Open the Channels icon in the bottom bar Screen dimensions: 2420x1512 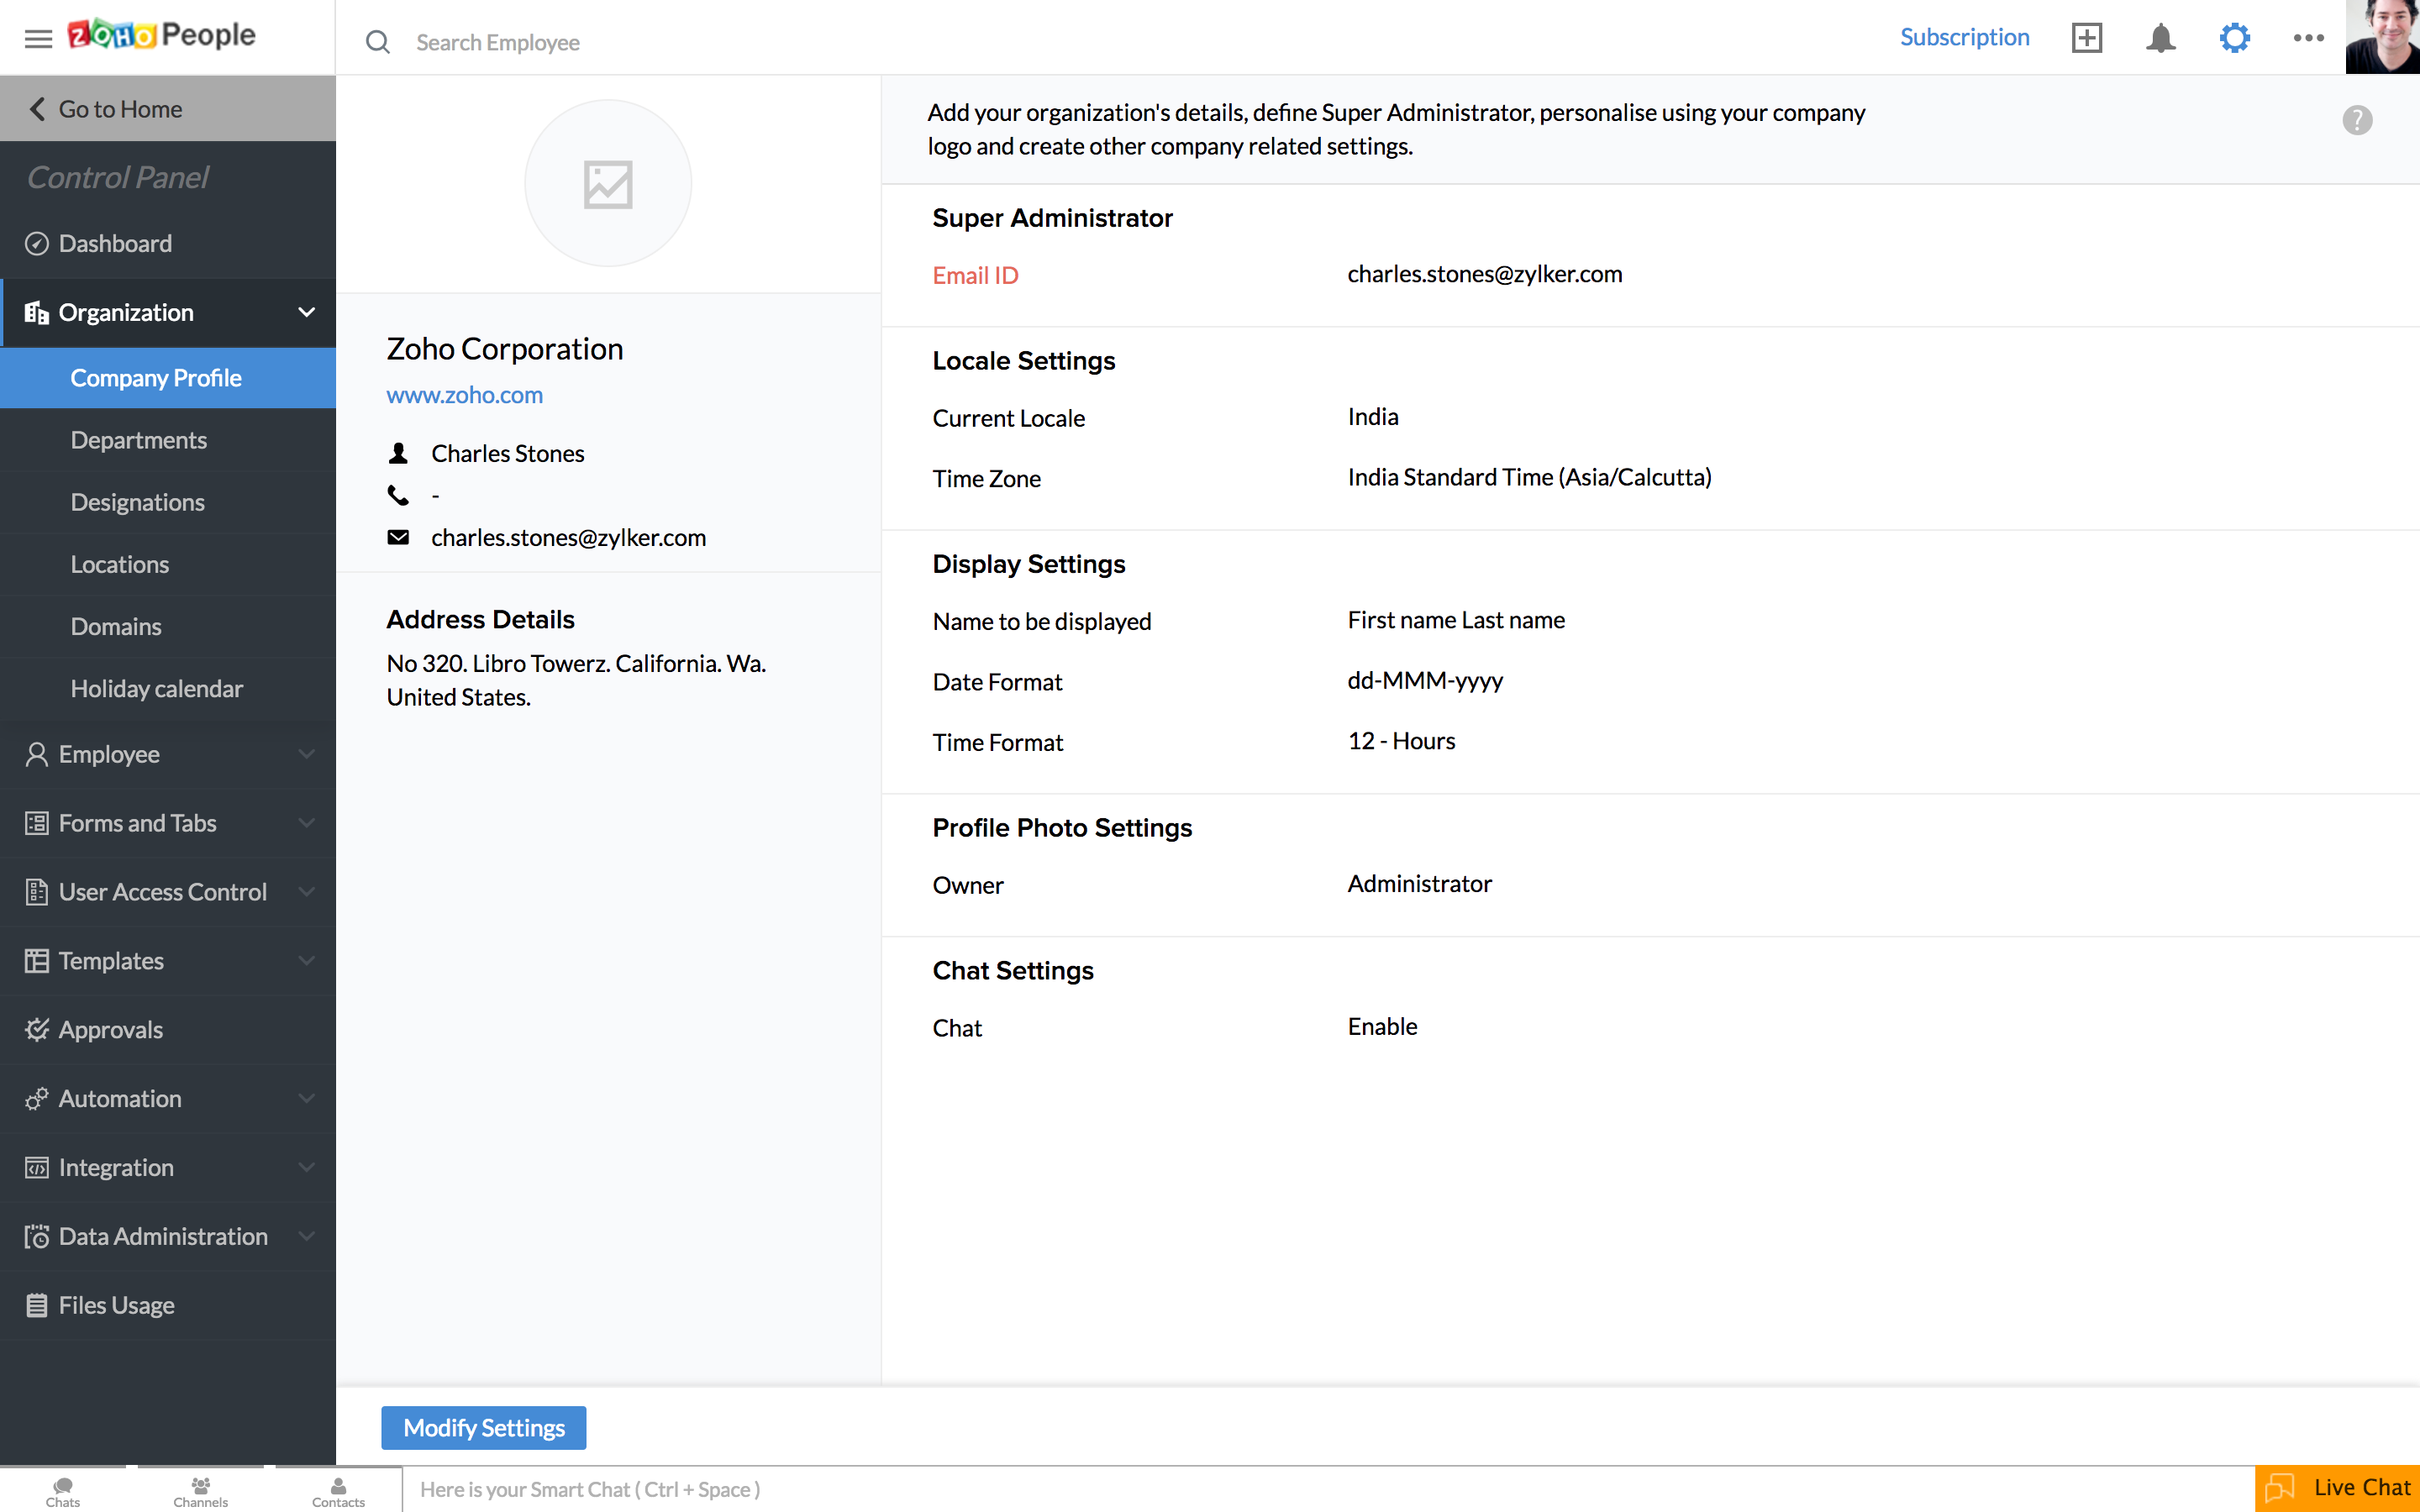pyautogui.click(x=200, y=1490)
